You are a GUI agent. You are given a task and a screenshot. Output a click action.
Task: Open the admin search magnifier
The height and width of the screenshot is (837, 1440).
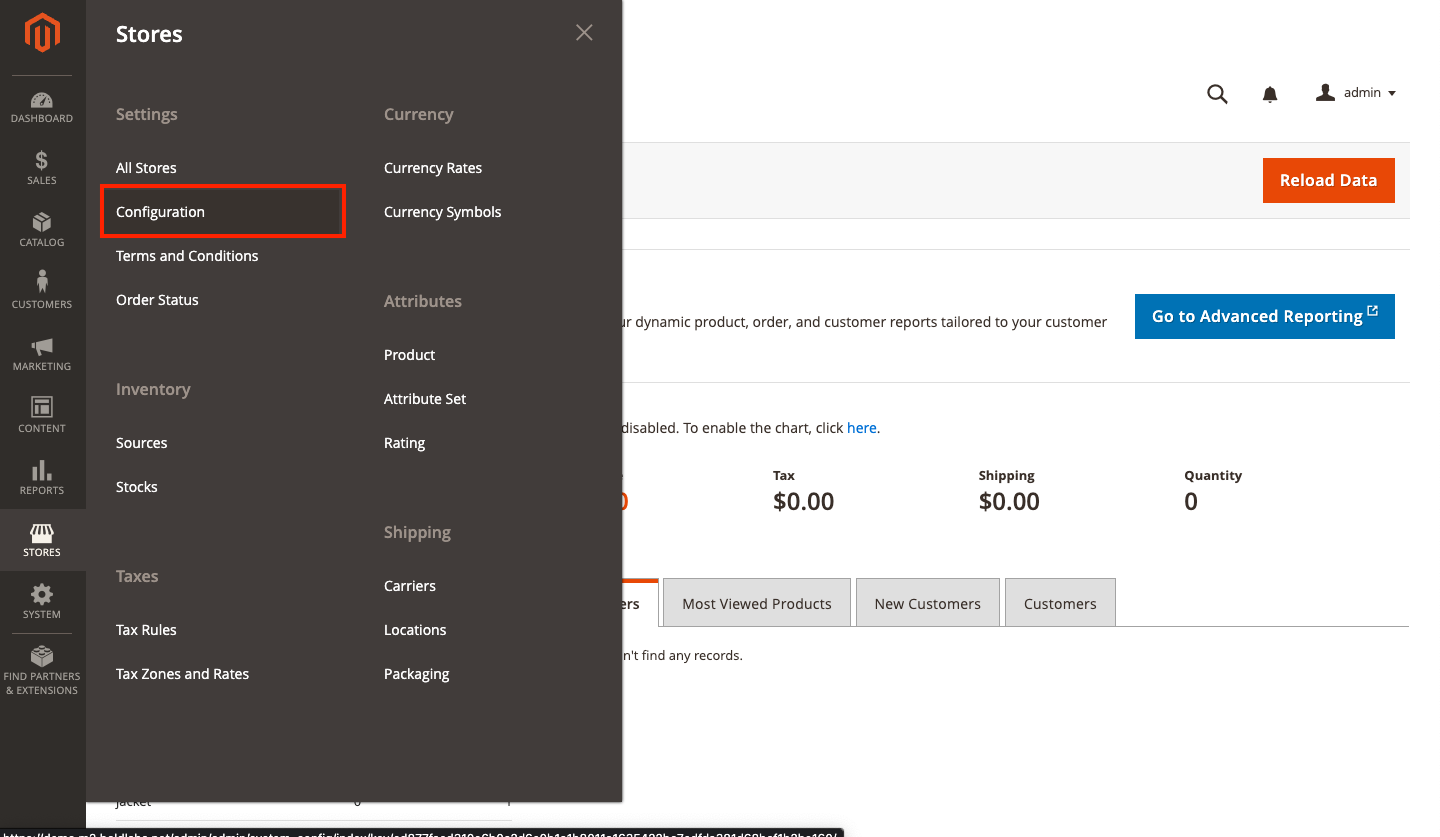click(x=1217, y=93)
